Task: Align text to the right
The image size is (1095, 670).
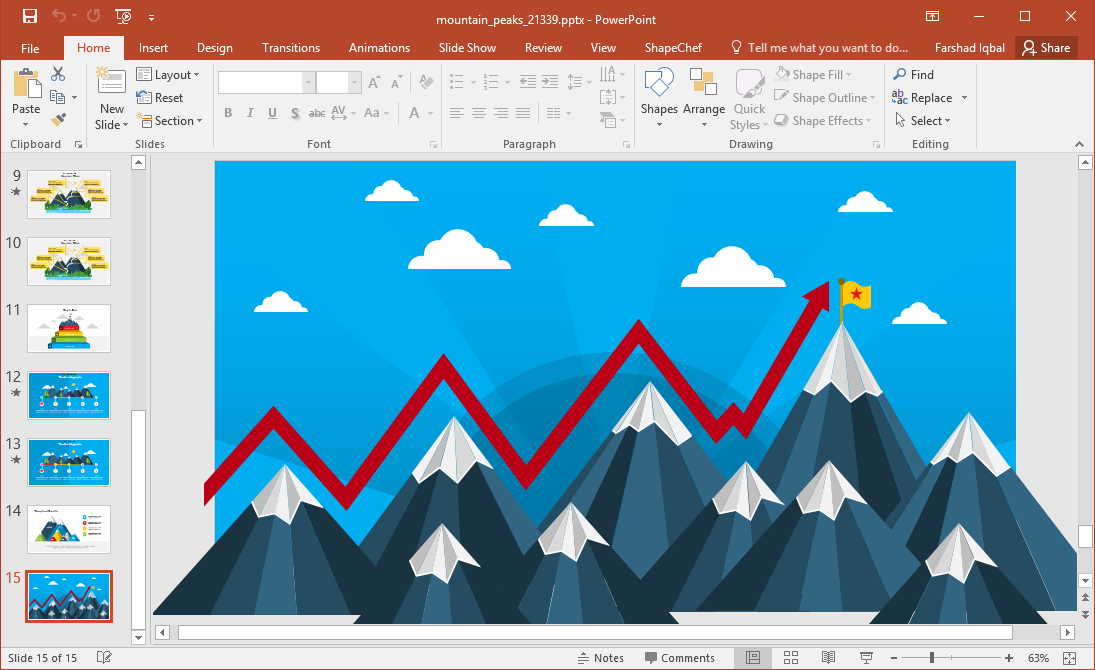Action: point(501,112)
